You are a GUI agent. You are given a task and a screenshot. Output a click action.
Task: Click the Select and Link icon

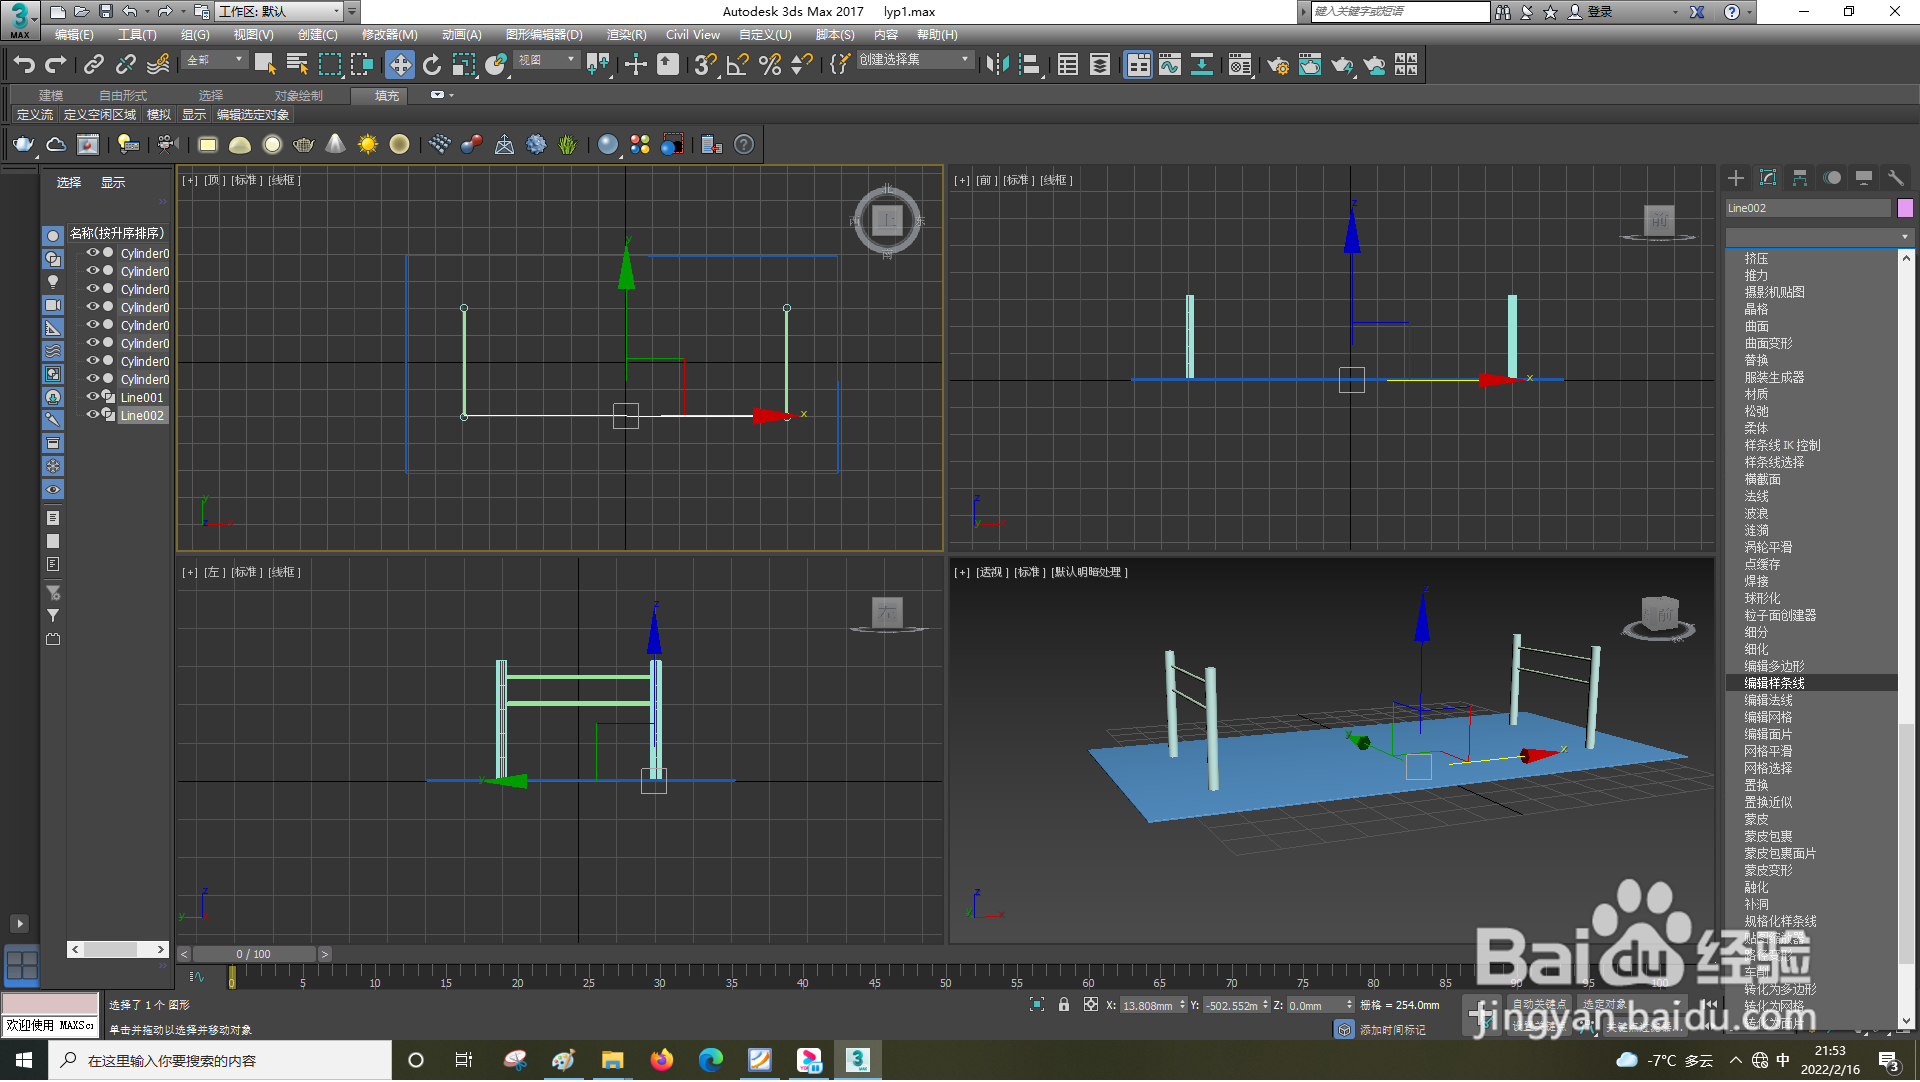click(x=94, y=65)
